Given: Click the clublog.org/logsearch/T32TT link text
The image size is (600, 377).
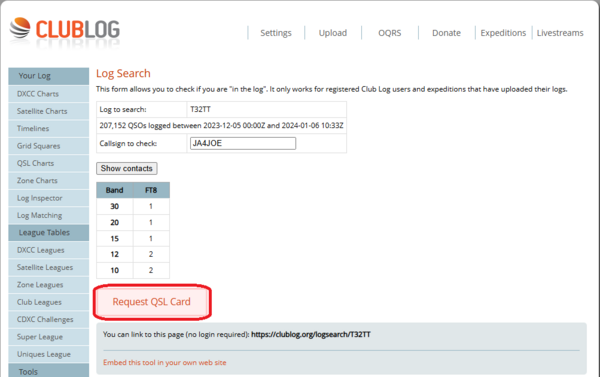Looking at the screenshot, I should tap(311, 334).
